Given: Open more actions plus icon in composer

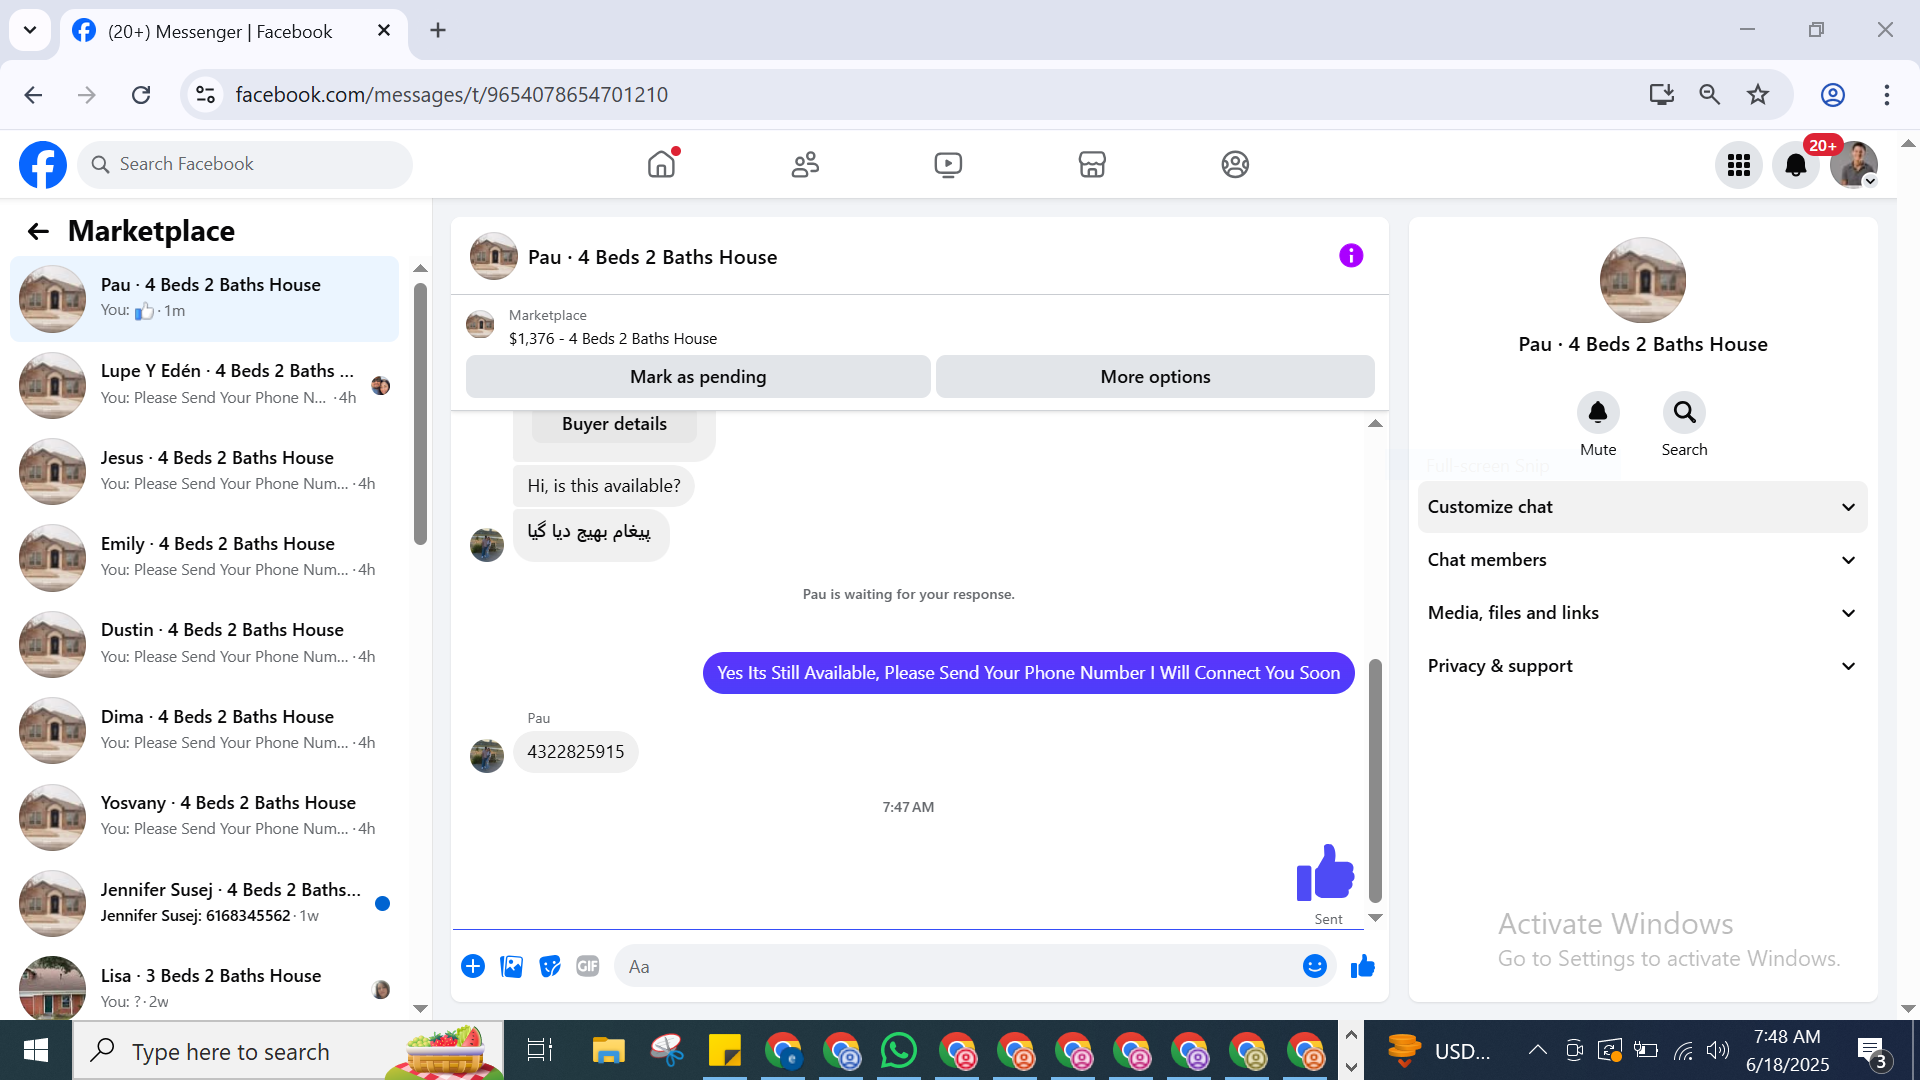Looking at the screenshot, I should pyautogui.click(x=473, y=966).
